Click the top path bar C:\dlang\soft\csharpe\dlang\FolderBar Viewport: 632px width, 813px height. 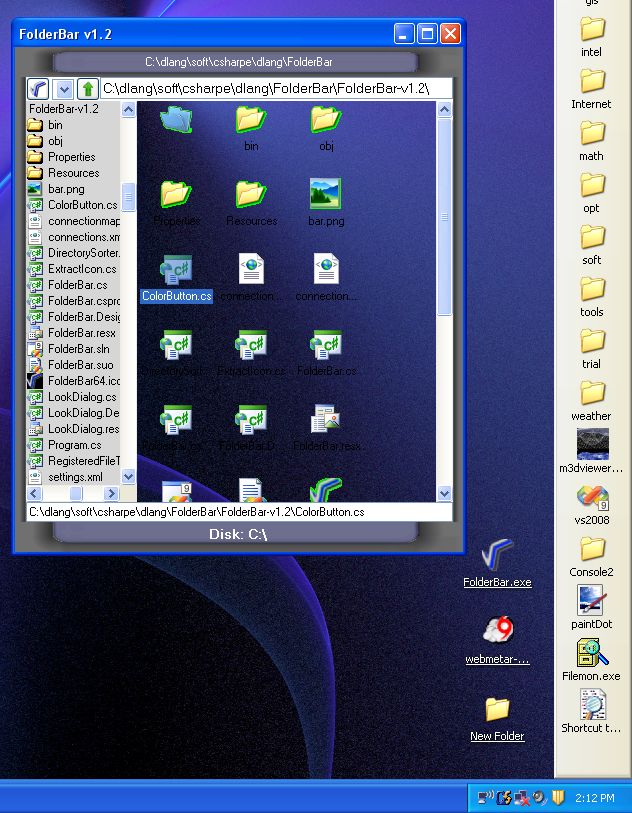[x=236, y=62]
